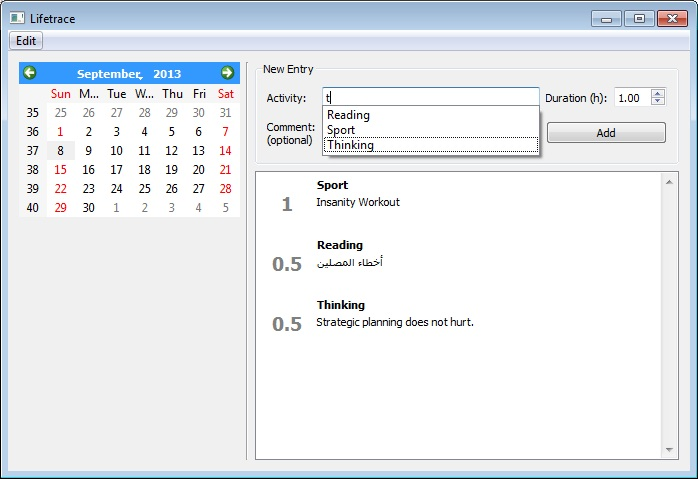Click the Lifetrace app icon in title bar
The width and height of the screenshot is (698, 479).
tap(17, 18)
